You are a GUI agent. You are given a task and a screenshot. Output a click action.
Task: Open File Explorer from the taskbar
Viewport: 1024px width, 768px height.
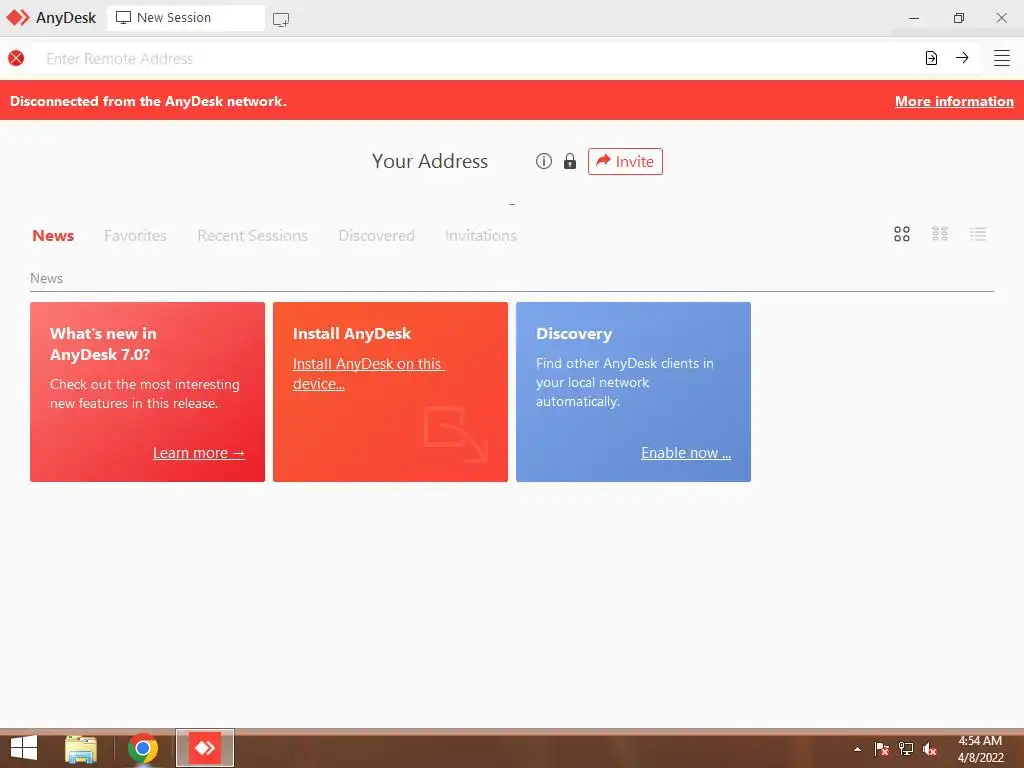click(81, 748)
